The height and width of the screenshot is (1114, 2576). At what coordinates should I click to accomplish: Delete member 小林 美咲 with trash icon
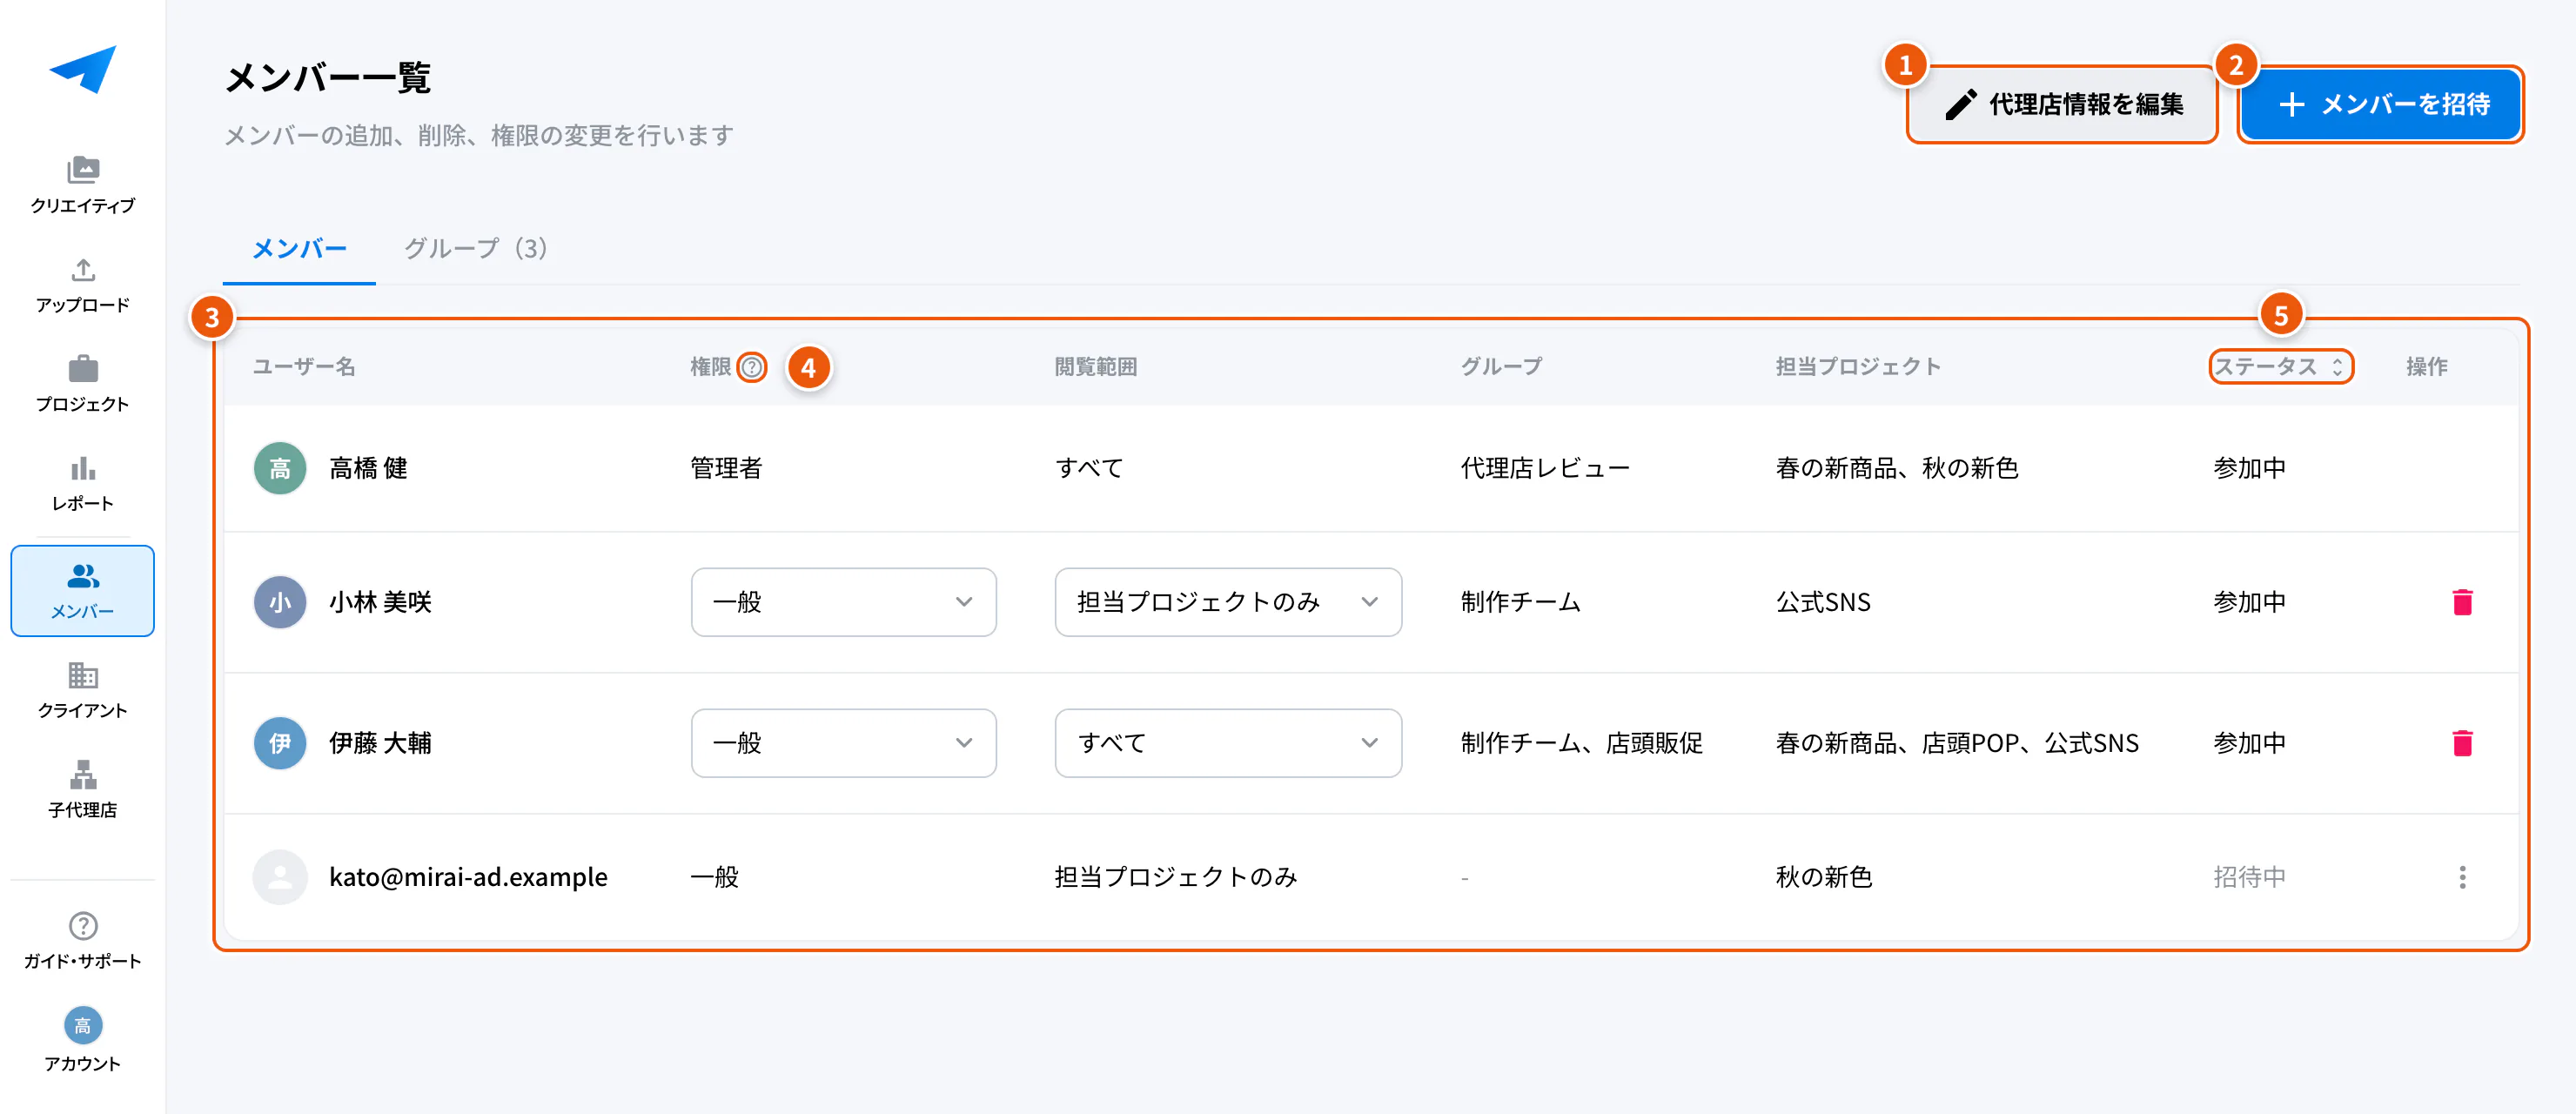coord(2462,602)
